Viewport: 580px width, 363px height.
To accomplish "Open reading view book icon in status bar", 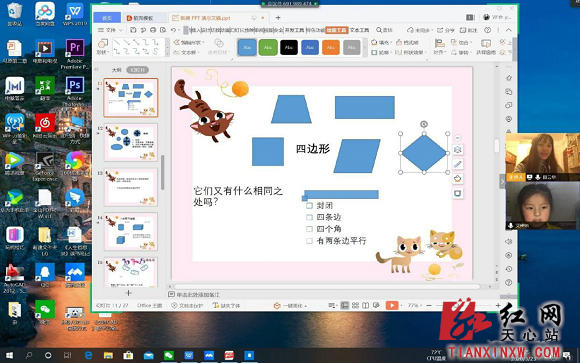I will point(365,305).
